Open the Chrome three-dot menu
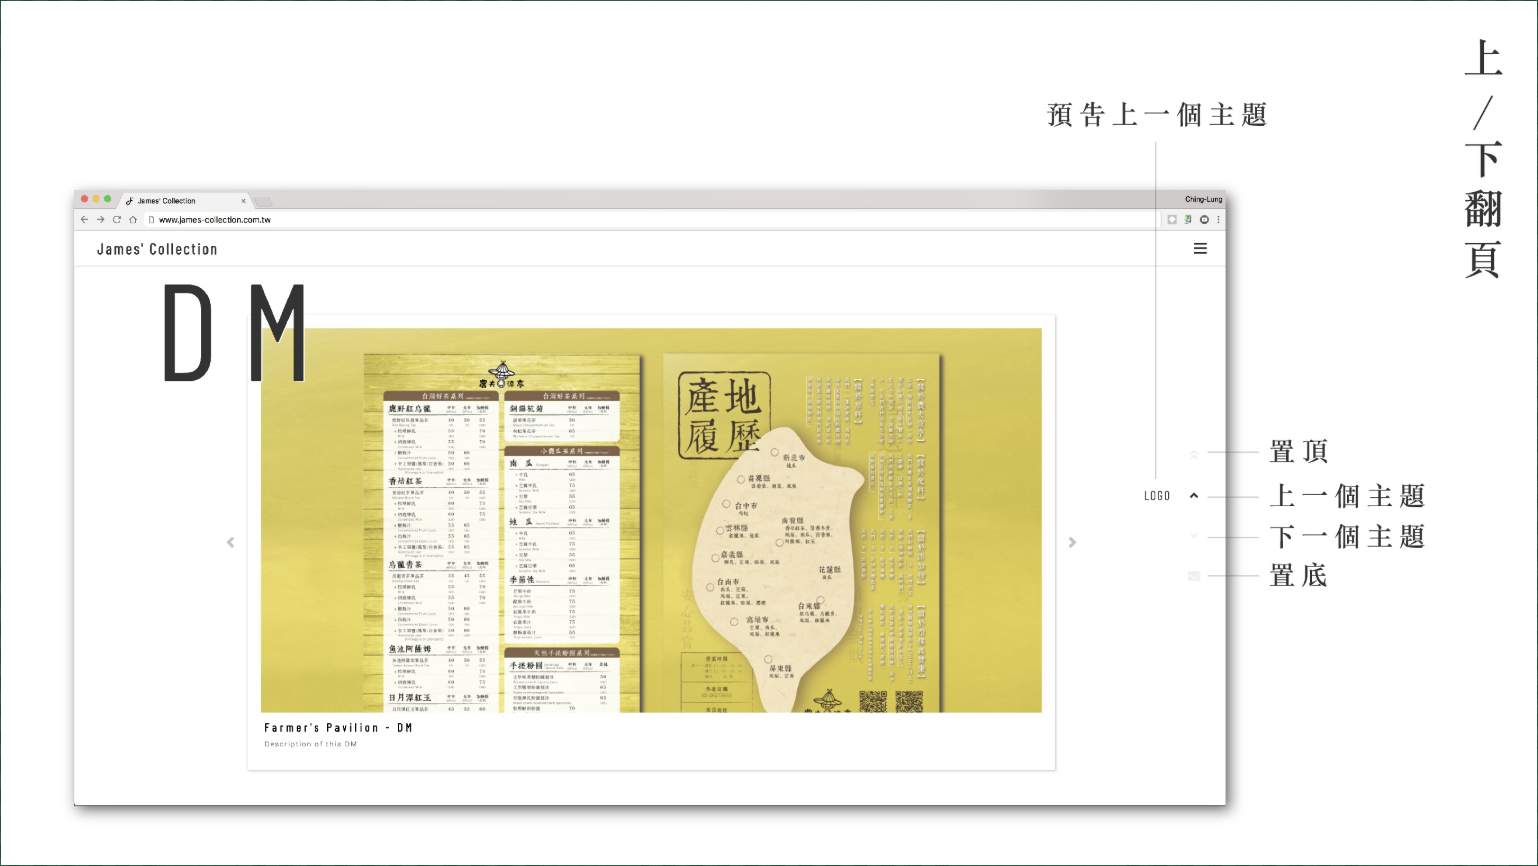This screenshot has height=866, width=1538. click(1218, 219)
